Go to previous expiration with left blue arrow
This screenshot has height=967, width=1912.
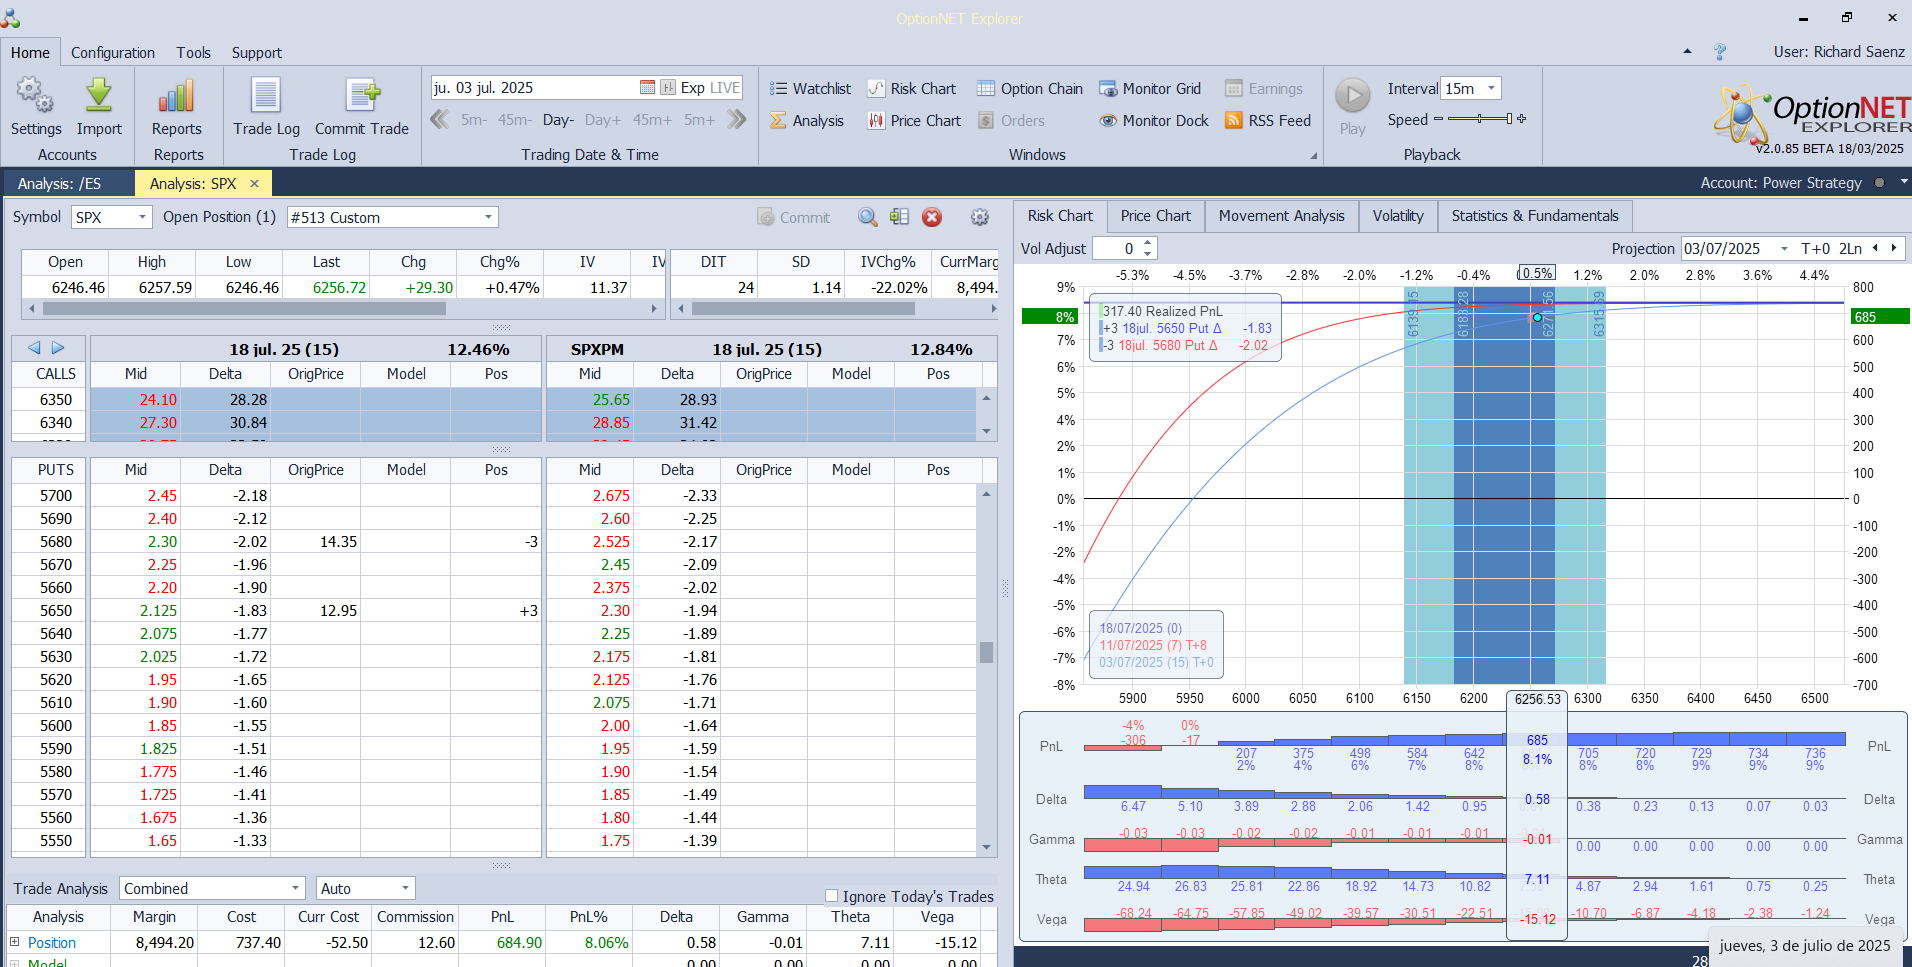pyautogui.click(x=34, y=347)
